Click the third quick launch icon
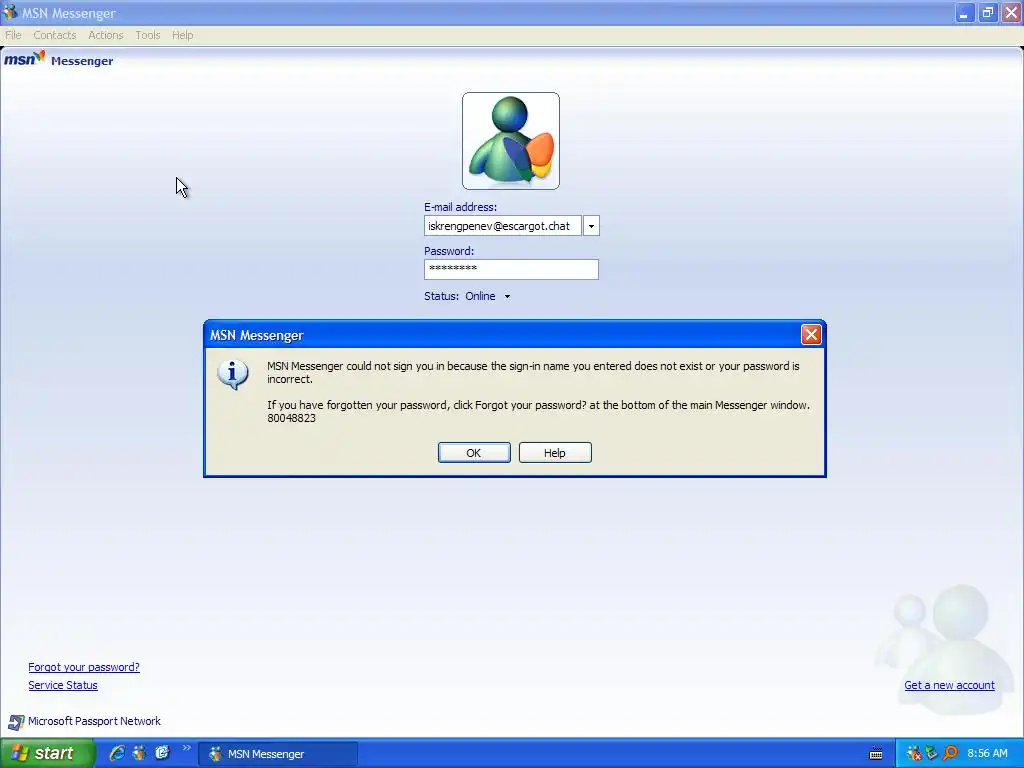Image resolution: width=1024 pixels, height=768 pixels. 162,753
